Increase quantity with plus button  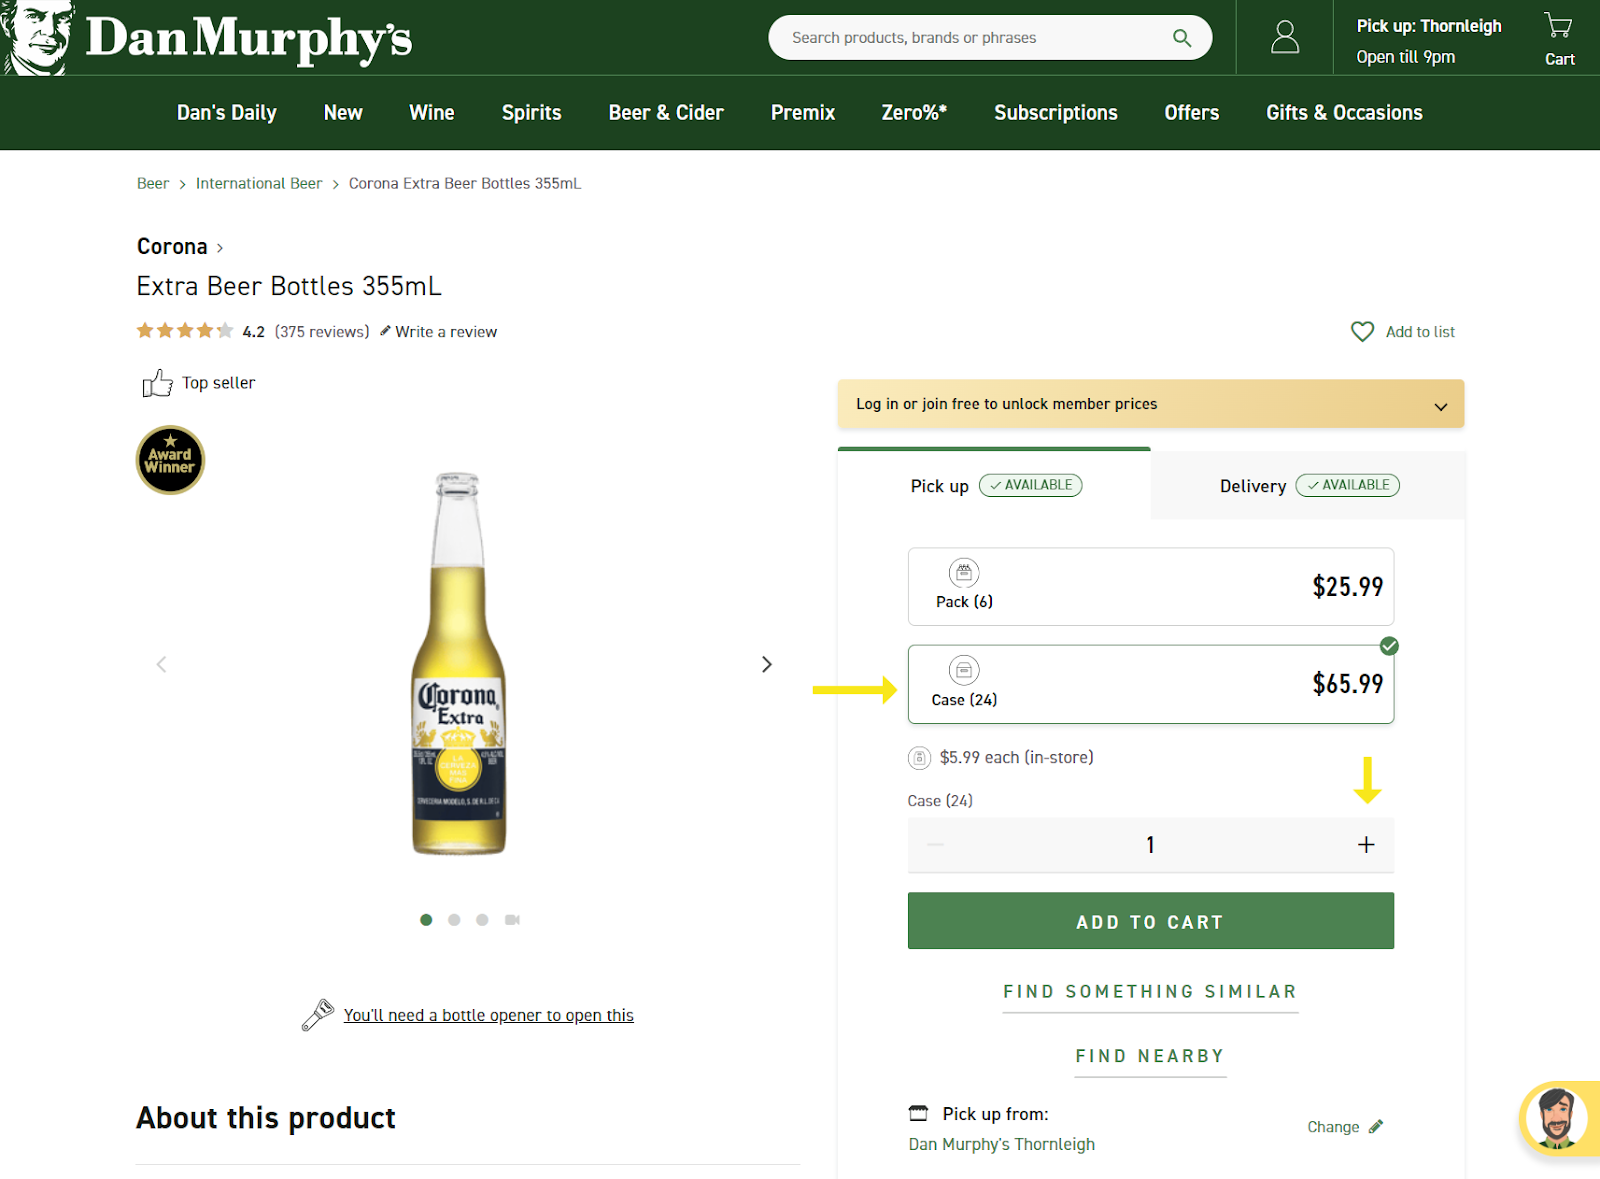1365,845
